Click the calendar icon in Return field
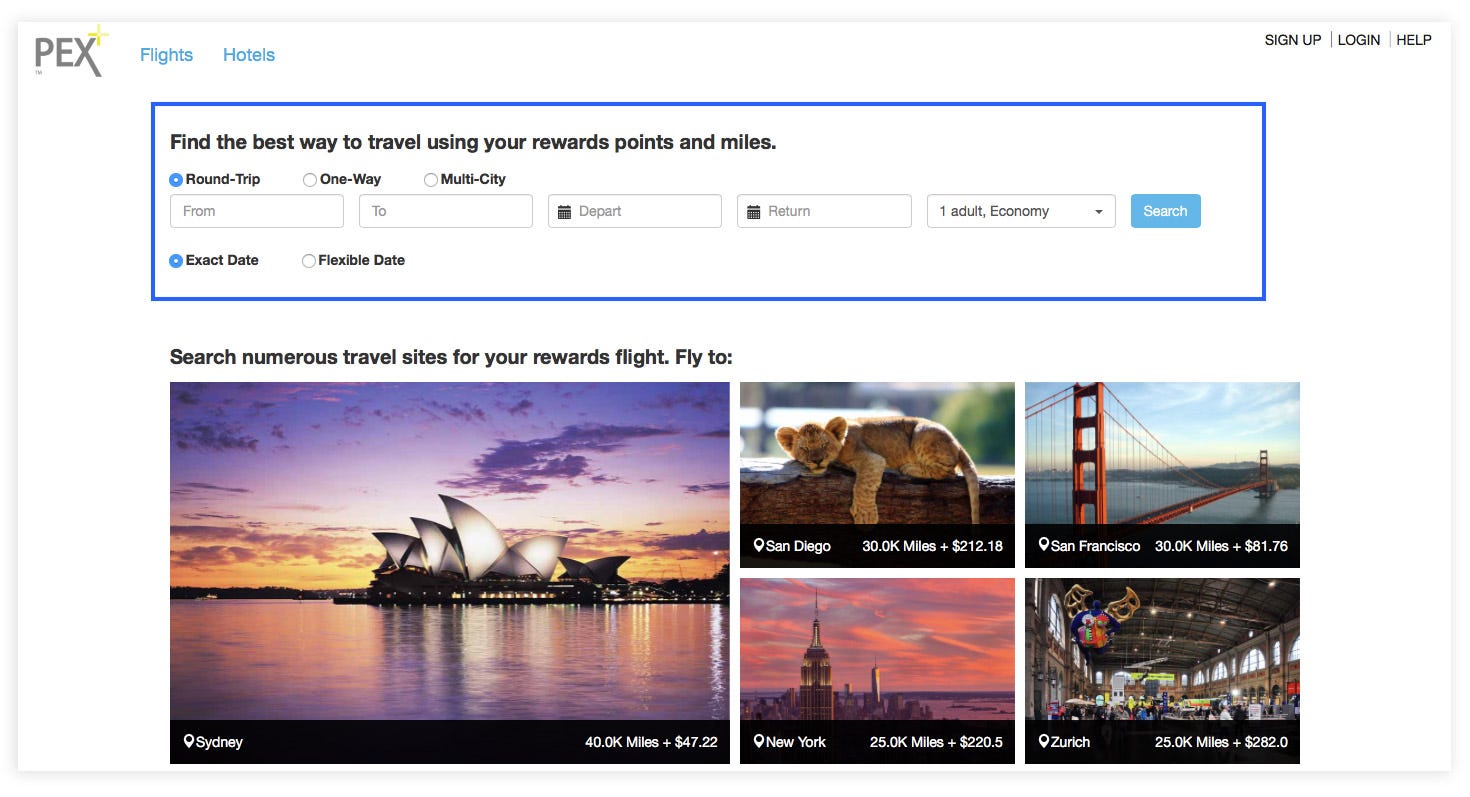This screenshot has height=797, width=1470. click(754, 212)
